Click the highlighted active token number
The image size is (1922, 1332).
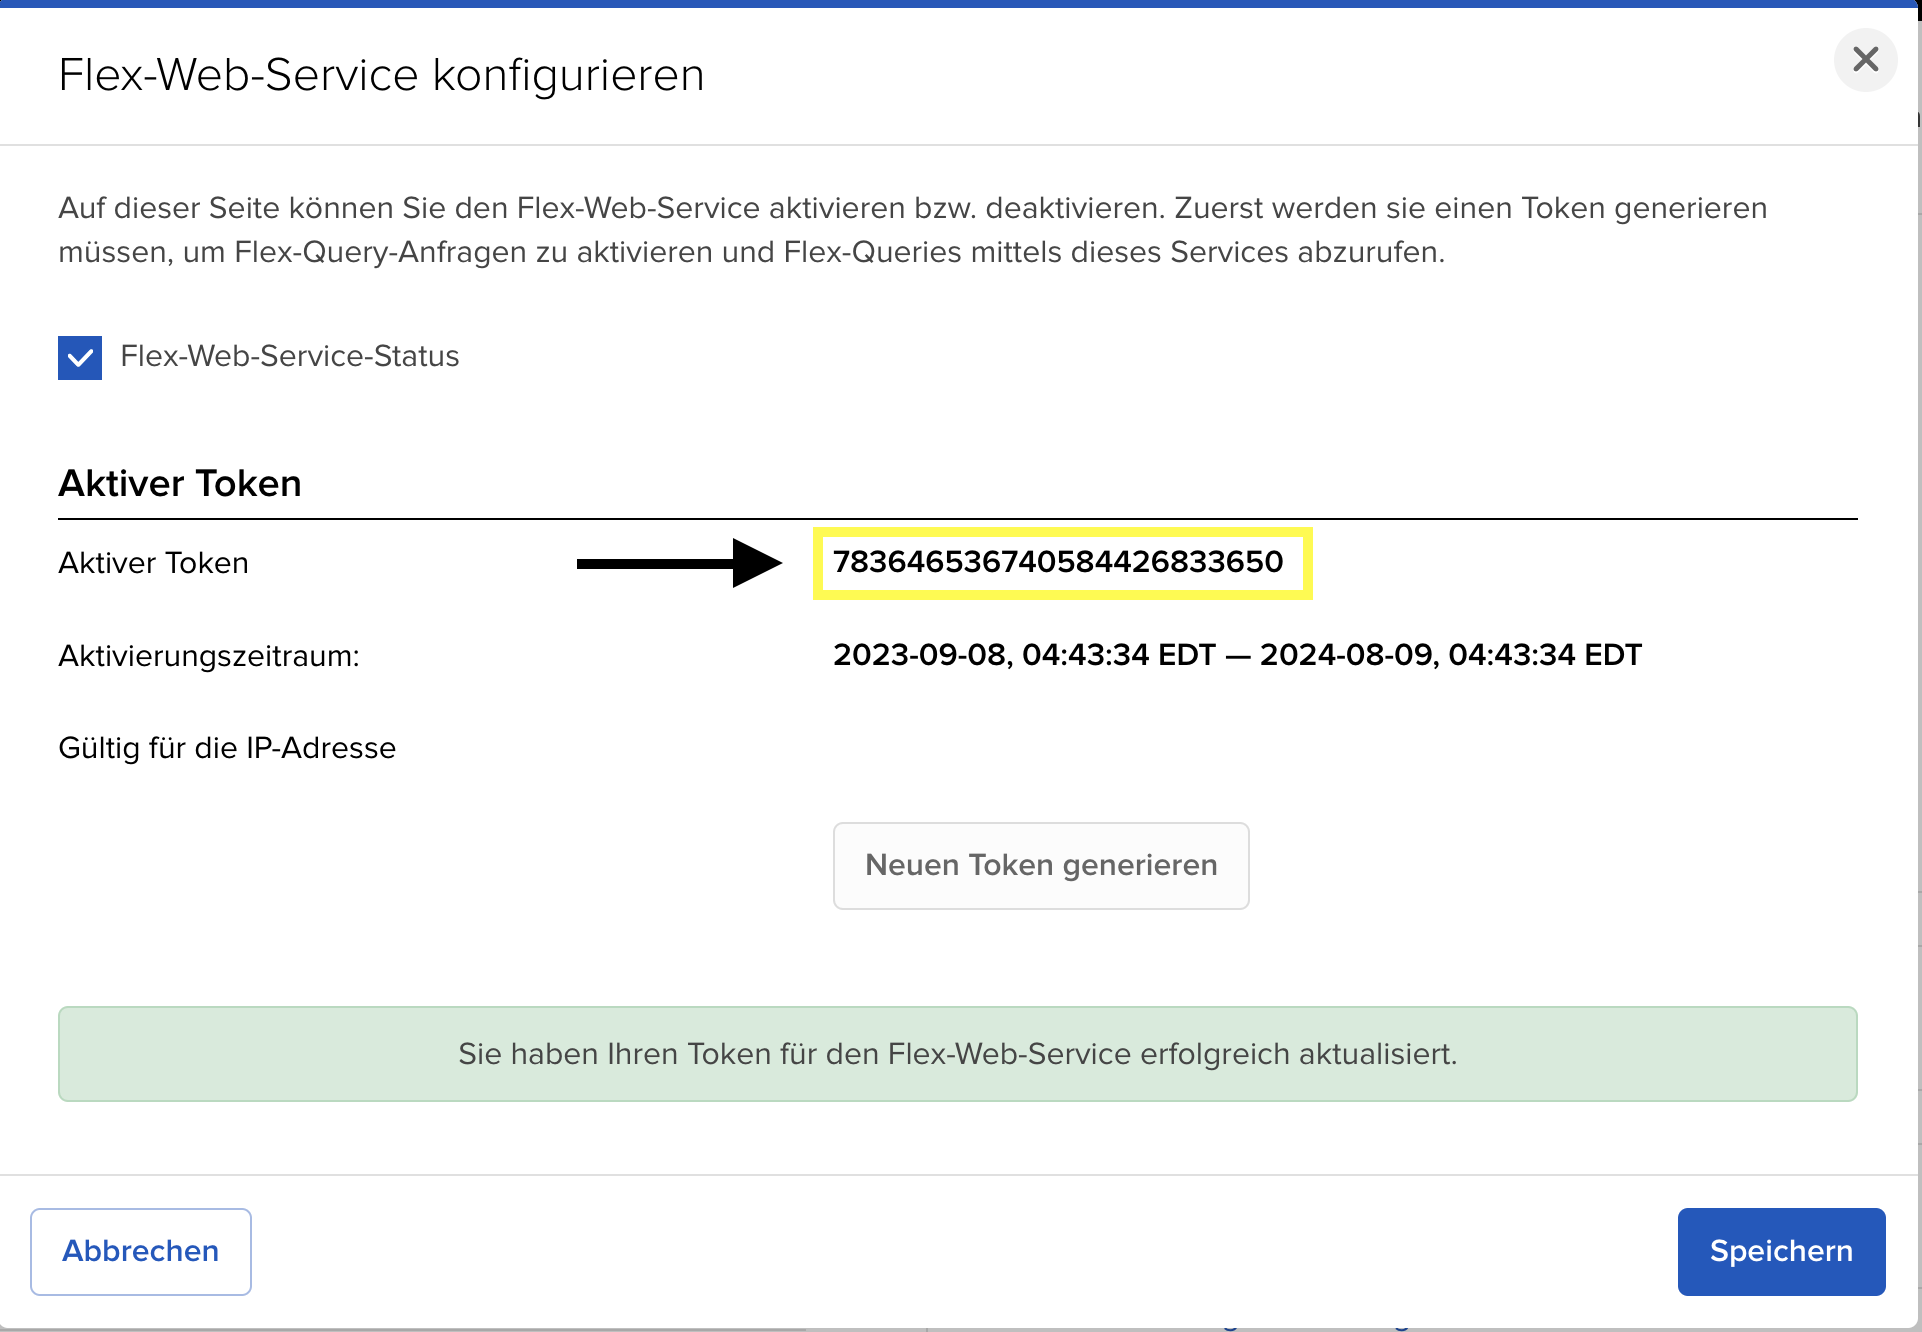[x=1057, y=562]
